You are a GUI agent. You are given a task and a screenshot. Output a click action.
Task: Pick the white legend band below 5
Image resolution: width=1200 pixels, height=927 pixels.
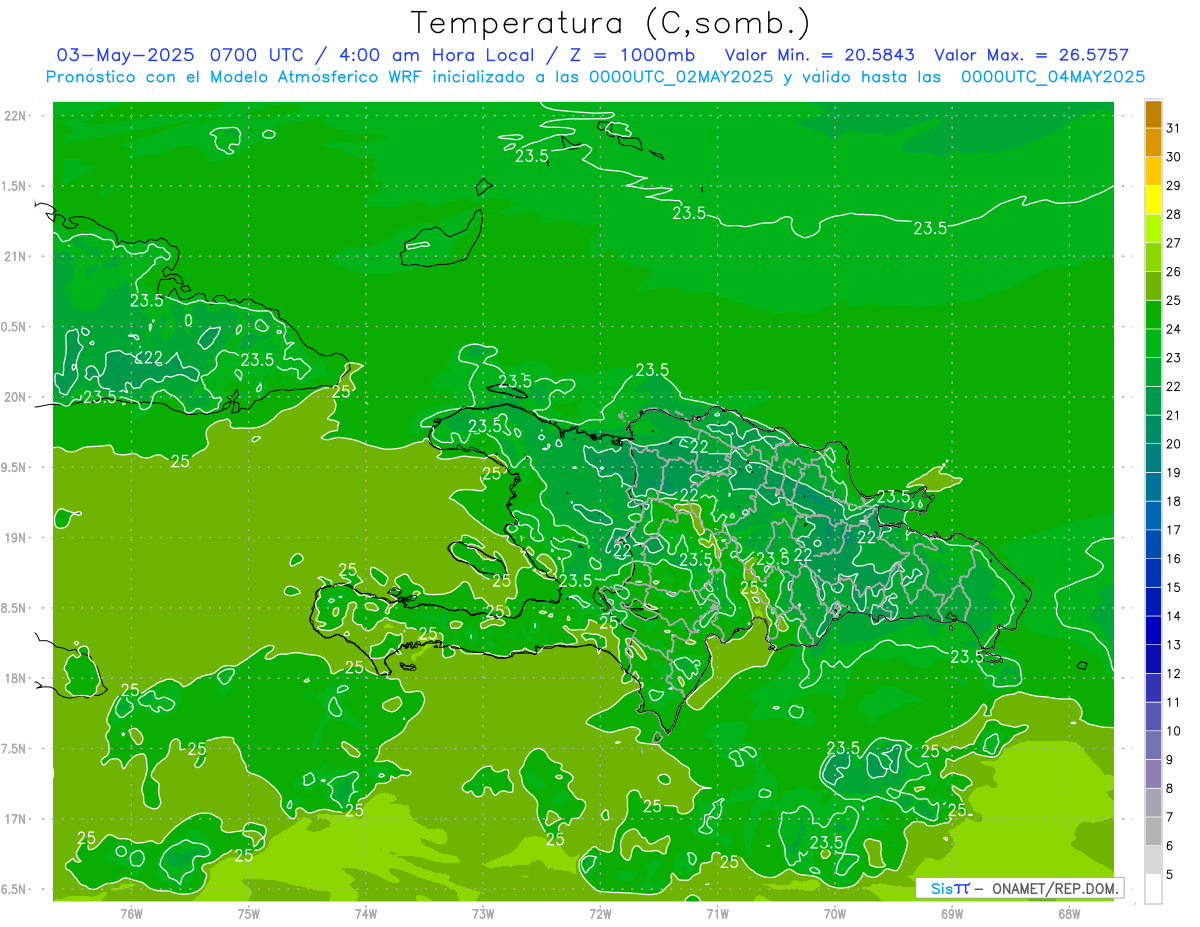click(x=1153, y=889)
